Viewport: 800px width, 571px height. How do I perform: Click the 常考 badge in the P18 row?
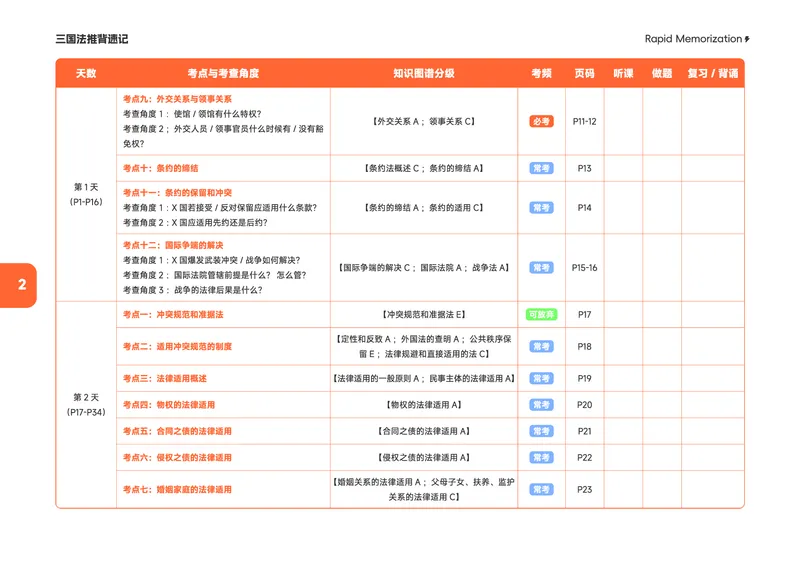coord(541,346)
